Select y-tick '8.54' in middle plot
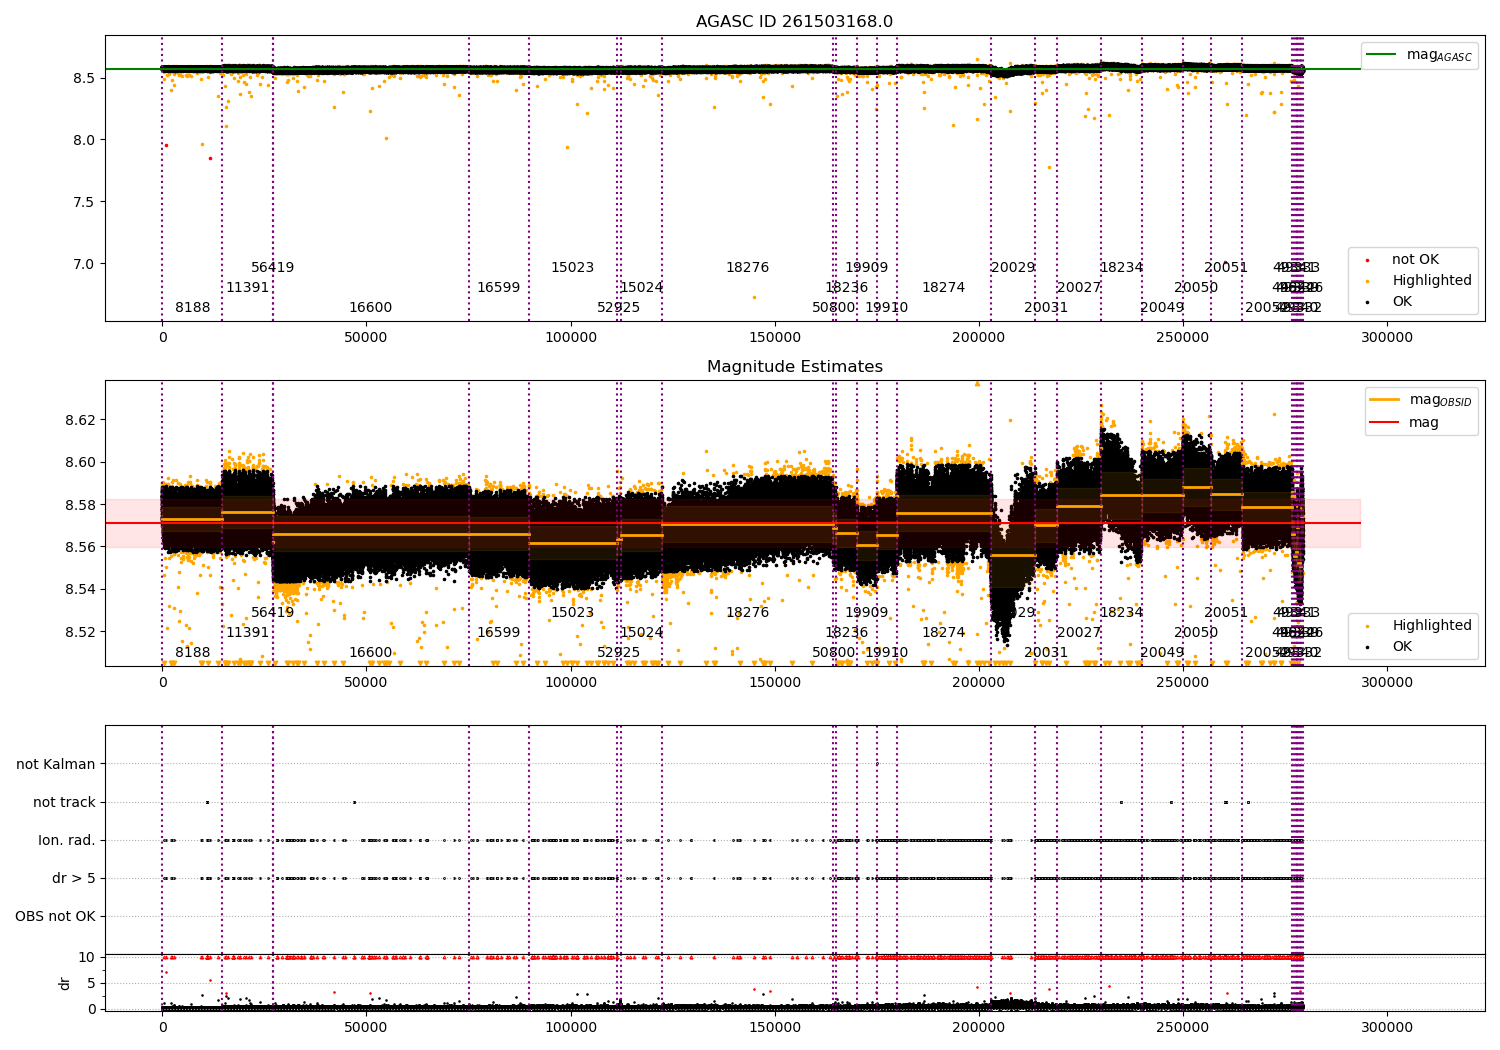Image resolution: width=1500 pixels, height=1050 pixels. coord(80,589)
